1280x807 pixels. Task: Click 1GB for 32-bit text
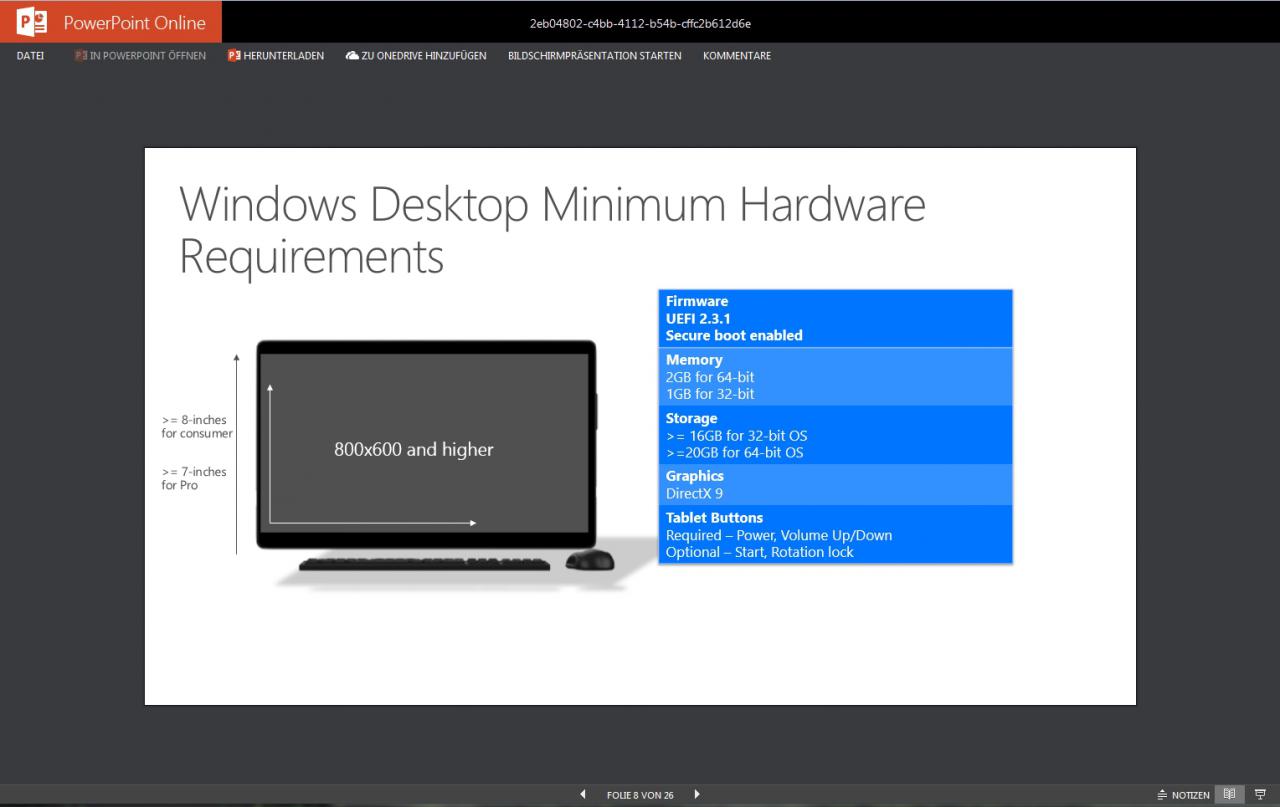click(710, 394)
